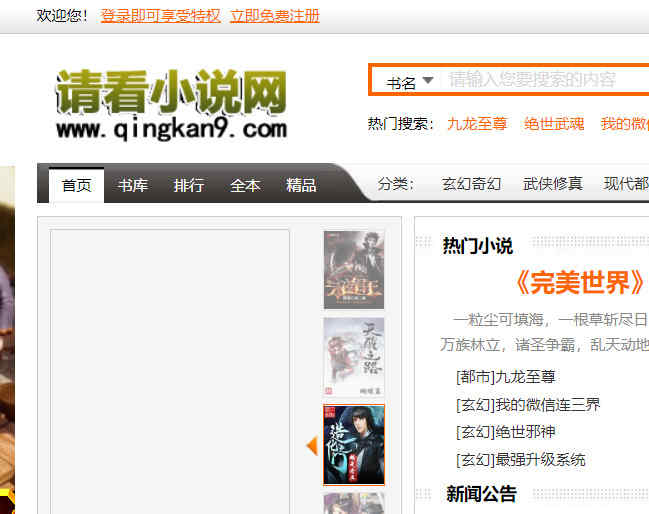Open [玄幻]最强升级系统 in the hot novels list
649x514 pixels.
[520, 460]
